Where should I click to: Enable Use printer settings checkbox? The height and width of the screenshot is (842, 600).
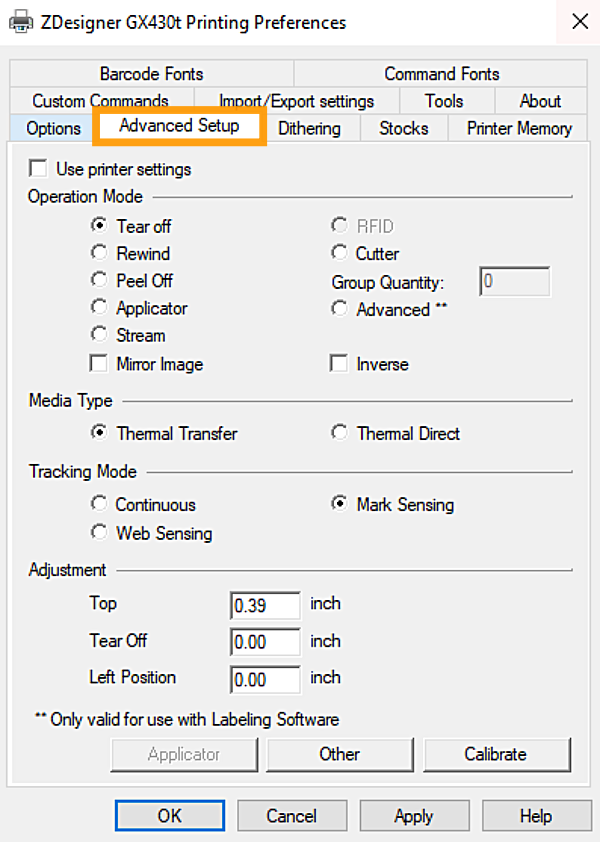[38, 168]
